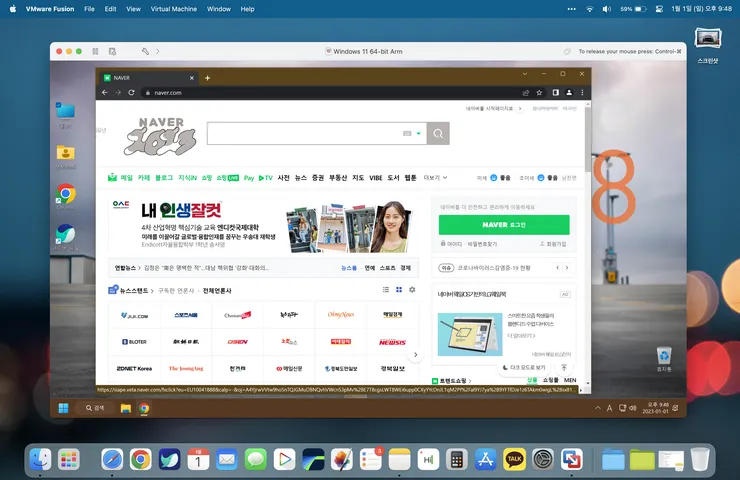This screenshot has width=740, height=480.
Task: Open the Edit menu
Action: [110, 8]
